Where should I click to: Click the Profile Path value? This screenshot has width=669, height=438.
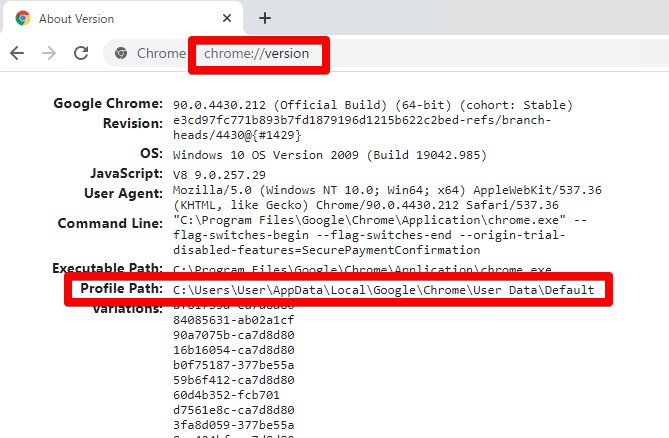coord(384,290)
